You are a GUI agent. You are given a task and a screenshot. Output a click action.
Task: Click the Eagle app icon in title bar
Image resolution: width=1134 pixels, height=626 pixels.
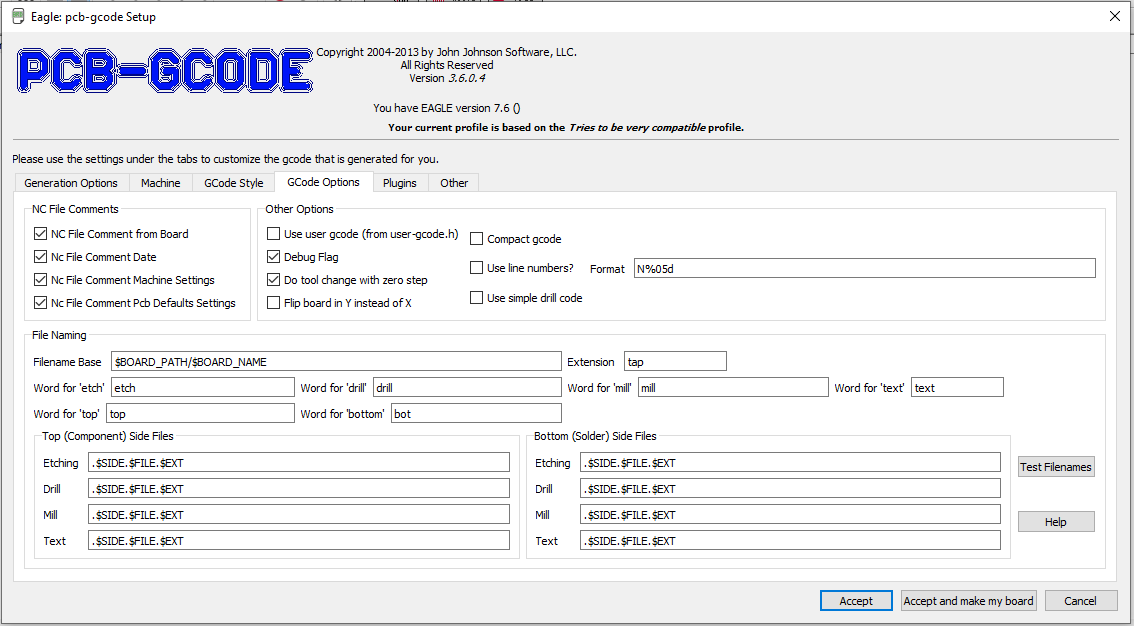click(x=18, y=16)
